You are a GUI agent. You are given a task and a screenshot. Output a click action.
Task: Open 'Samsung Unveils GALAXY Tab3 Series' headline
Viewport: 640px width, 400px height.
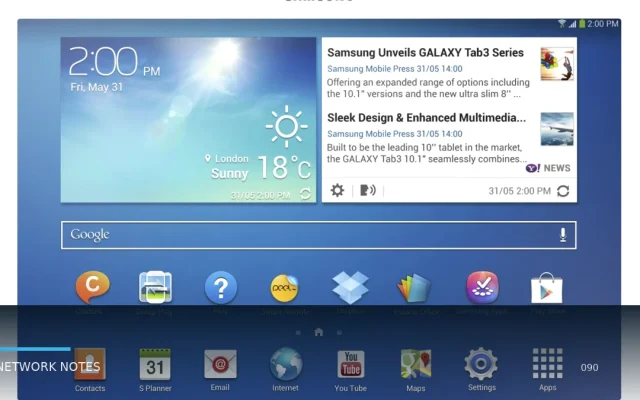click(x=425, y=53)
